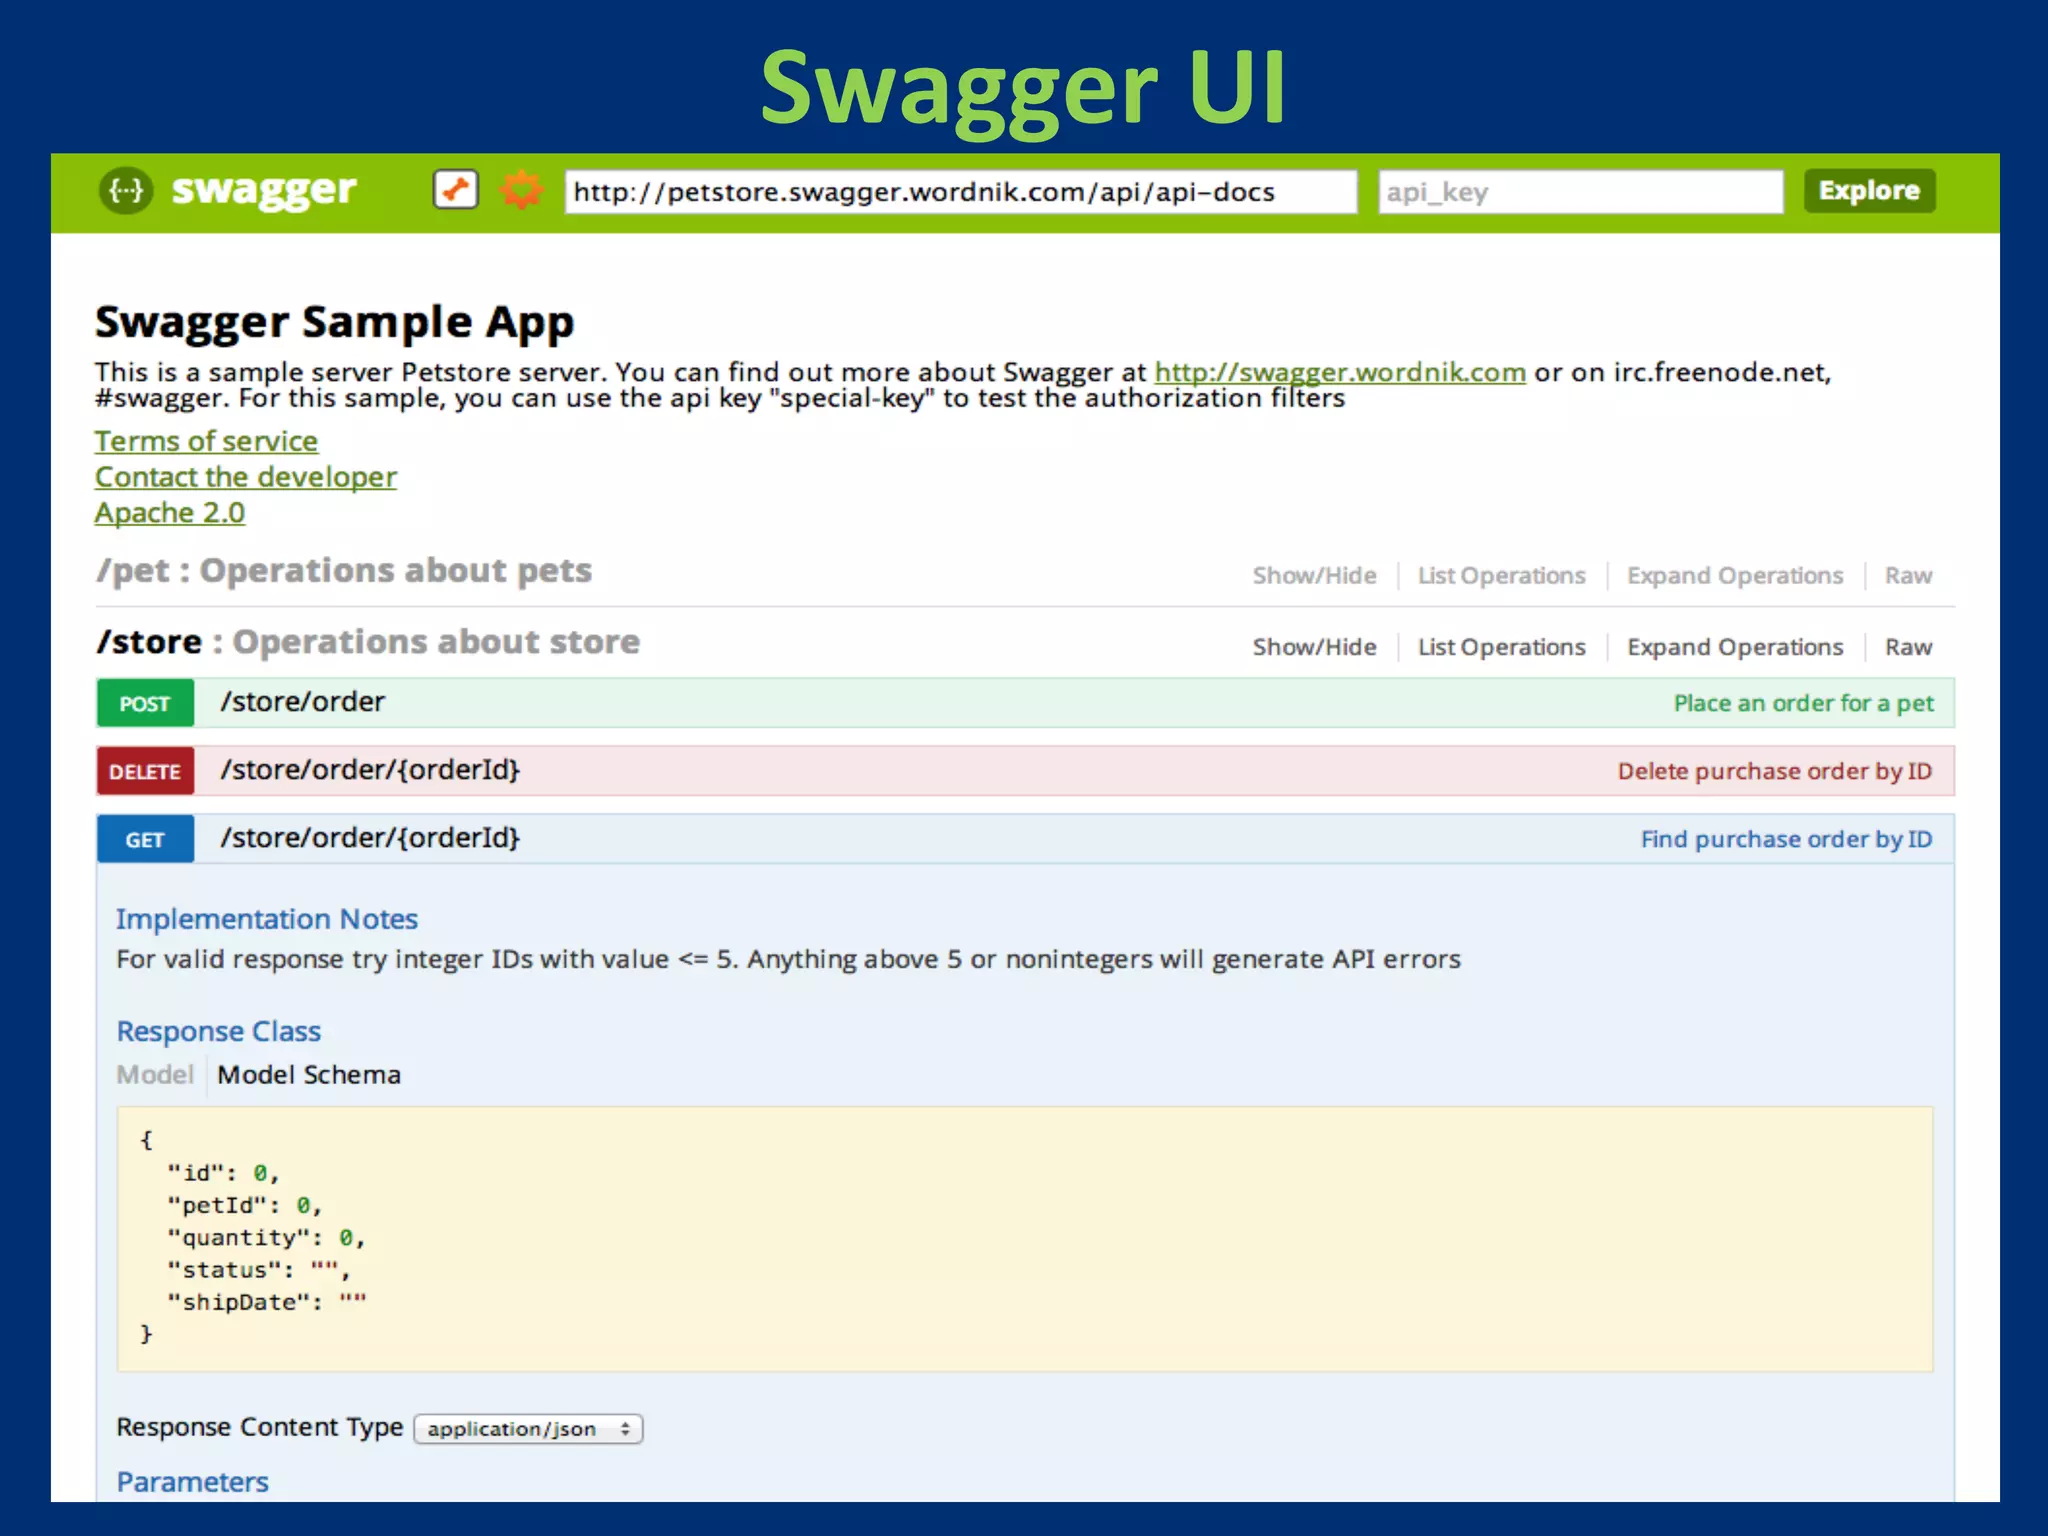
Task: Click the Implementation Notes heading
Action: [x=267, y=919]
